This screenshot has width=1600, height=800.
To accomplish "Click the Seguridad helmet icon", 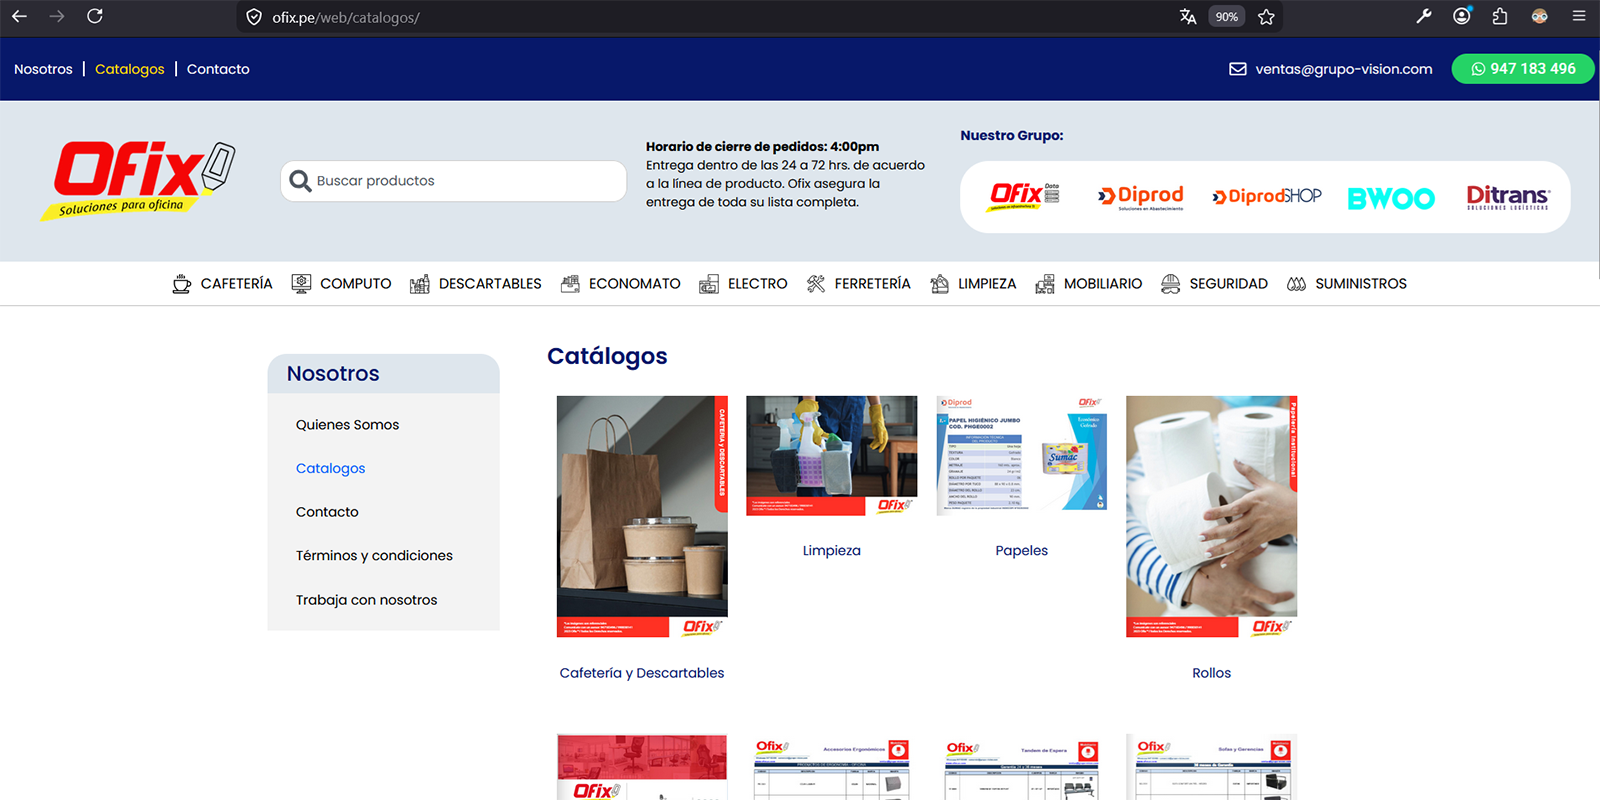I will pyautogui.click(x=1171, y=284).
